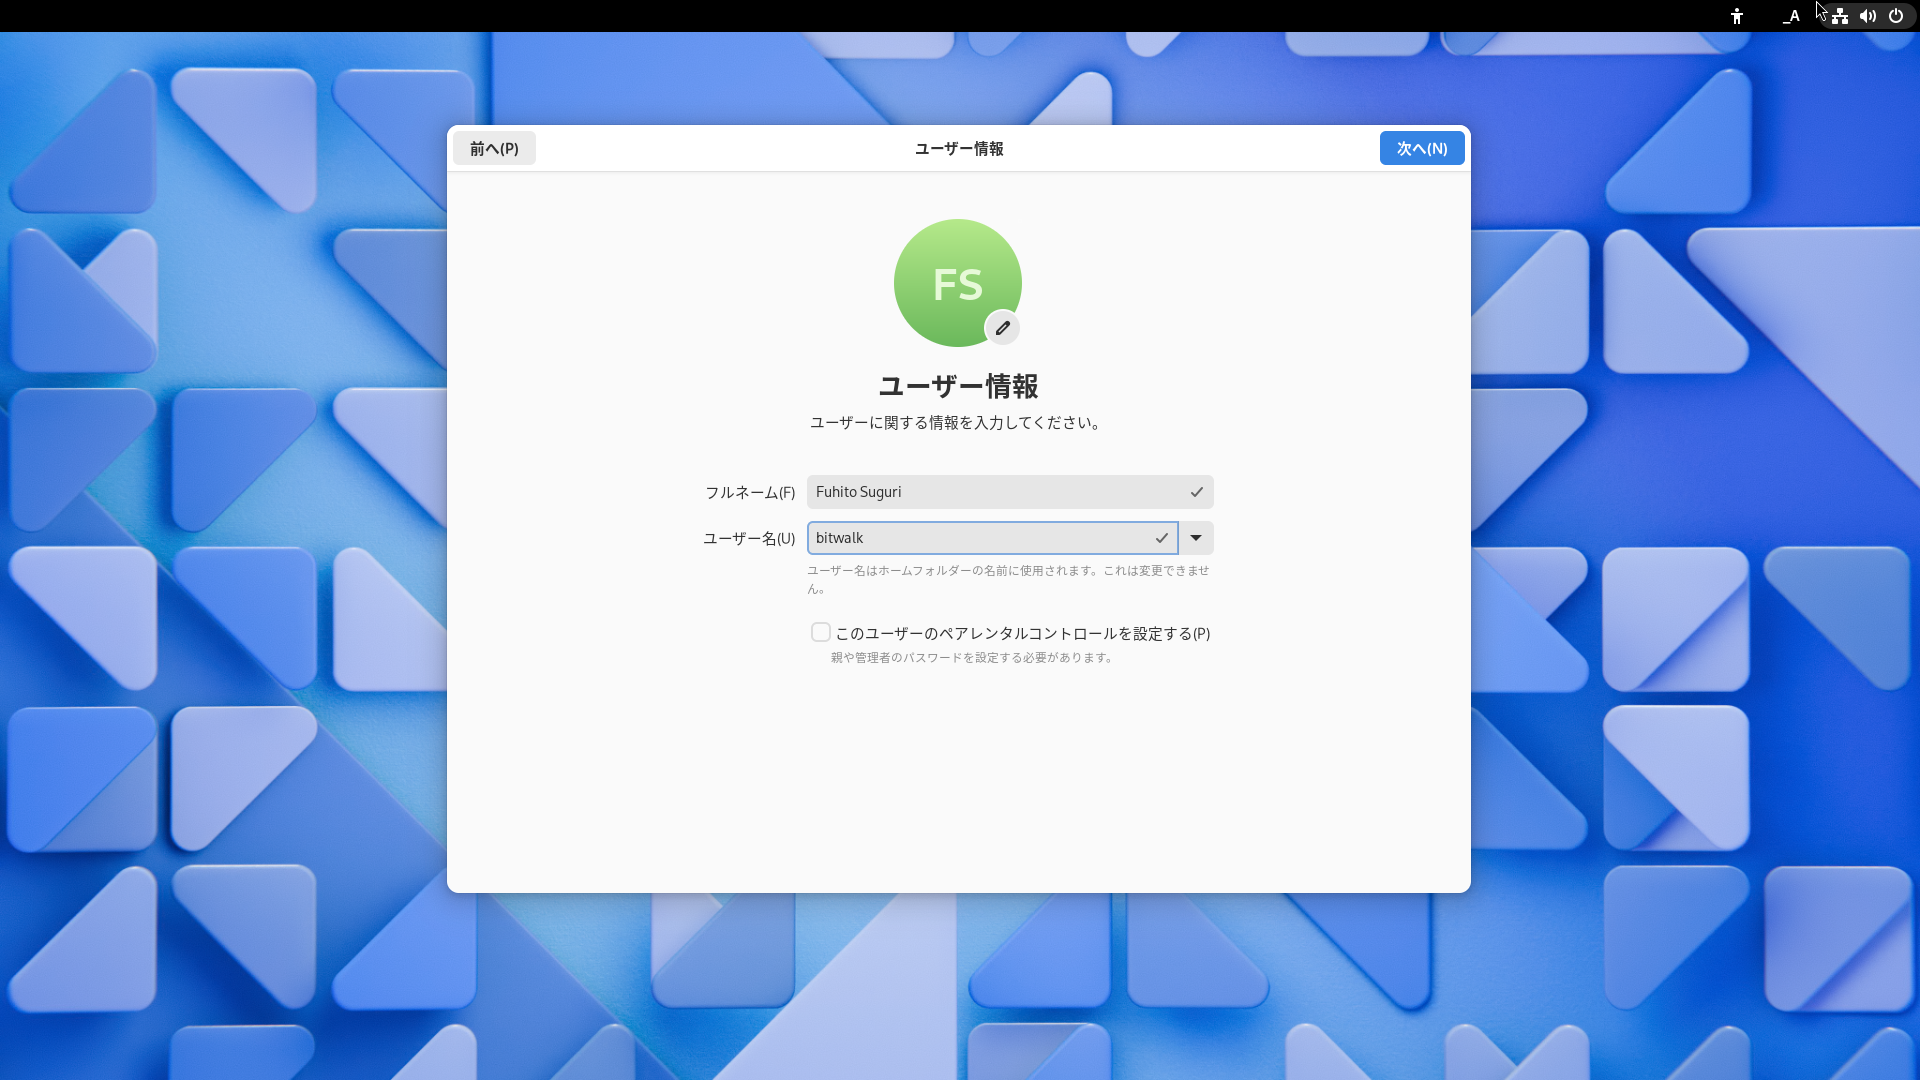1920x1080 pixels.
Task: Click the wired network status icon
Action: coord(1840,16)
